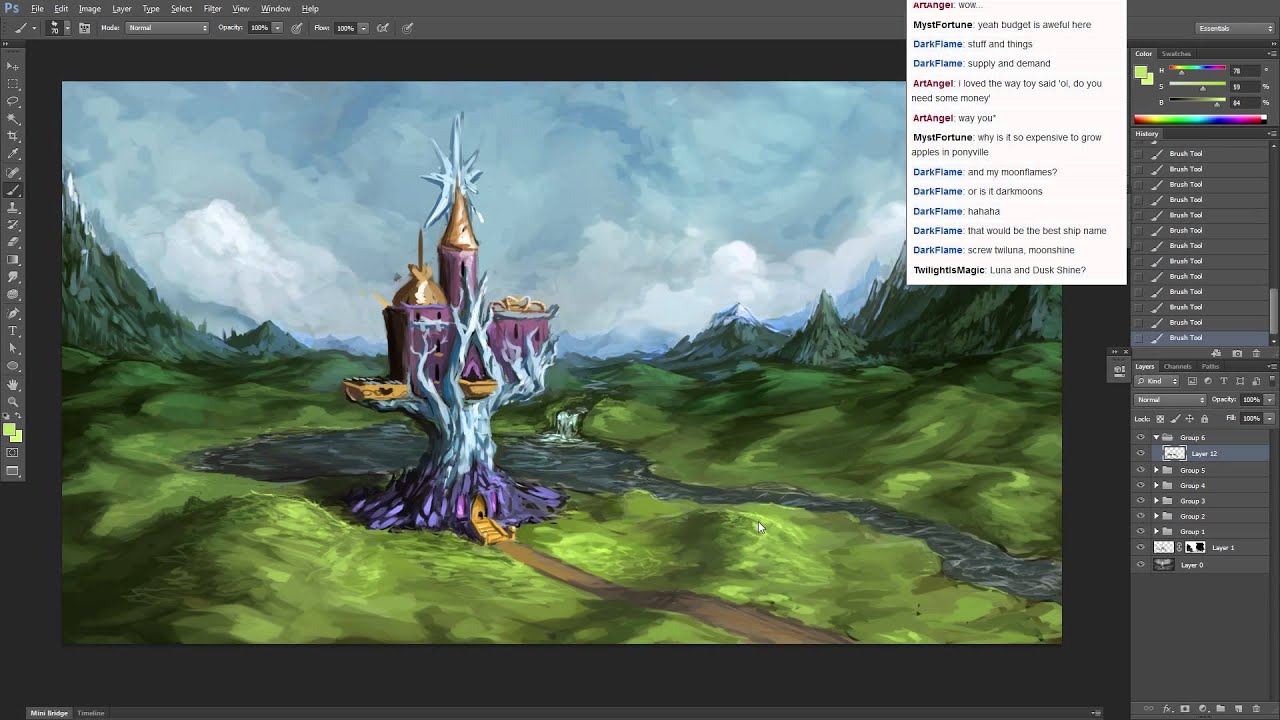Click the foreground color swatch in toolbar
This screenshot has width=1280, height=720.
click(8, 430)
